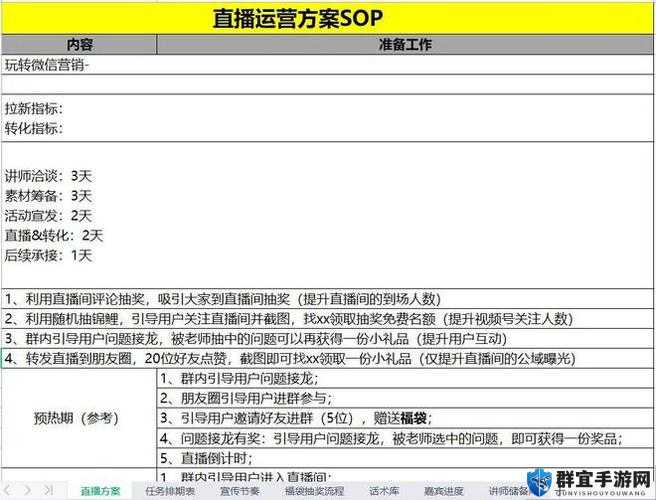Viewport: 656px width, 500px height.
Task: Click the 素材筹备：3天 line
Action: pos(48,195)
